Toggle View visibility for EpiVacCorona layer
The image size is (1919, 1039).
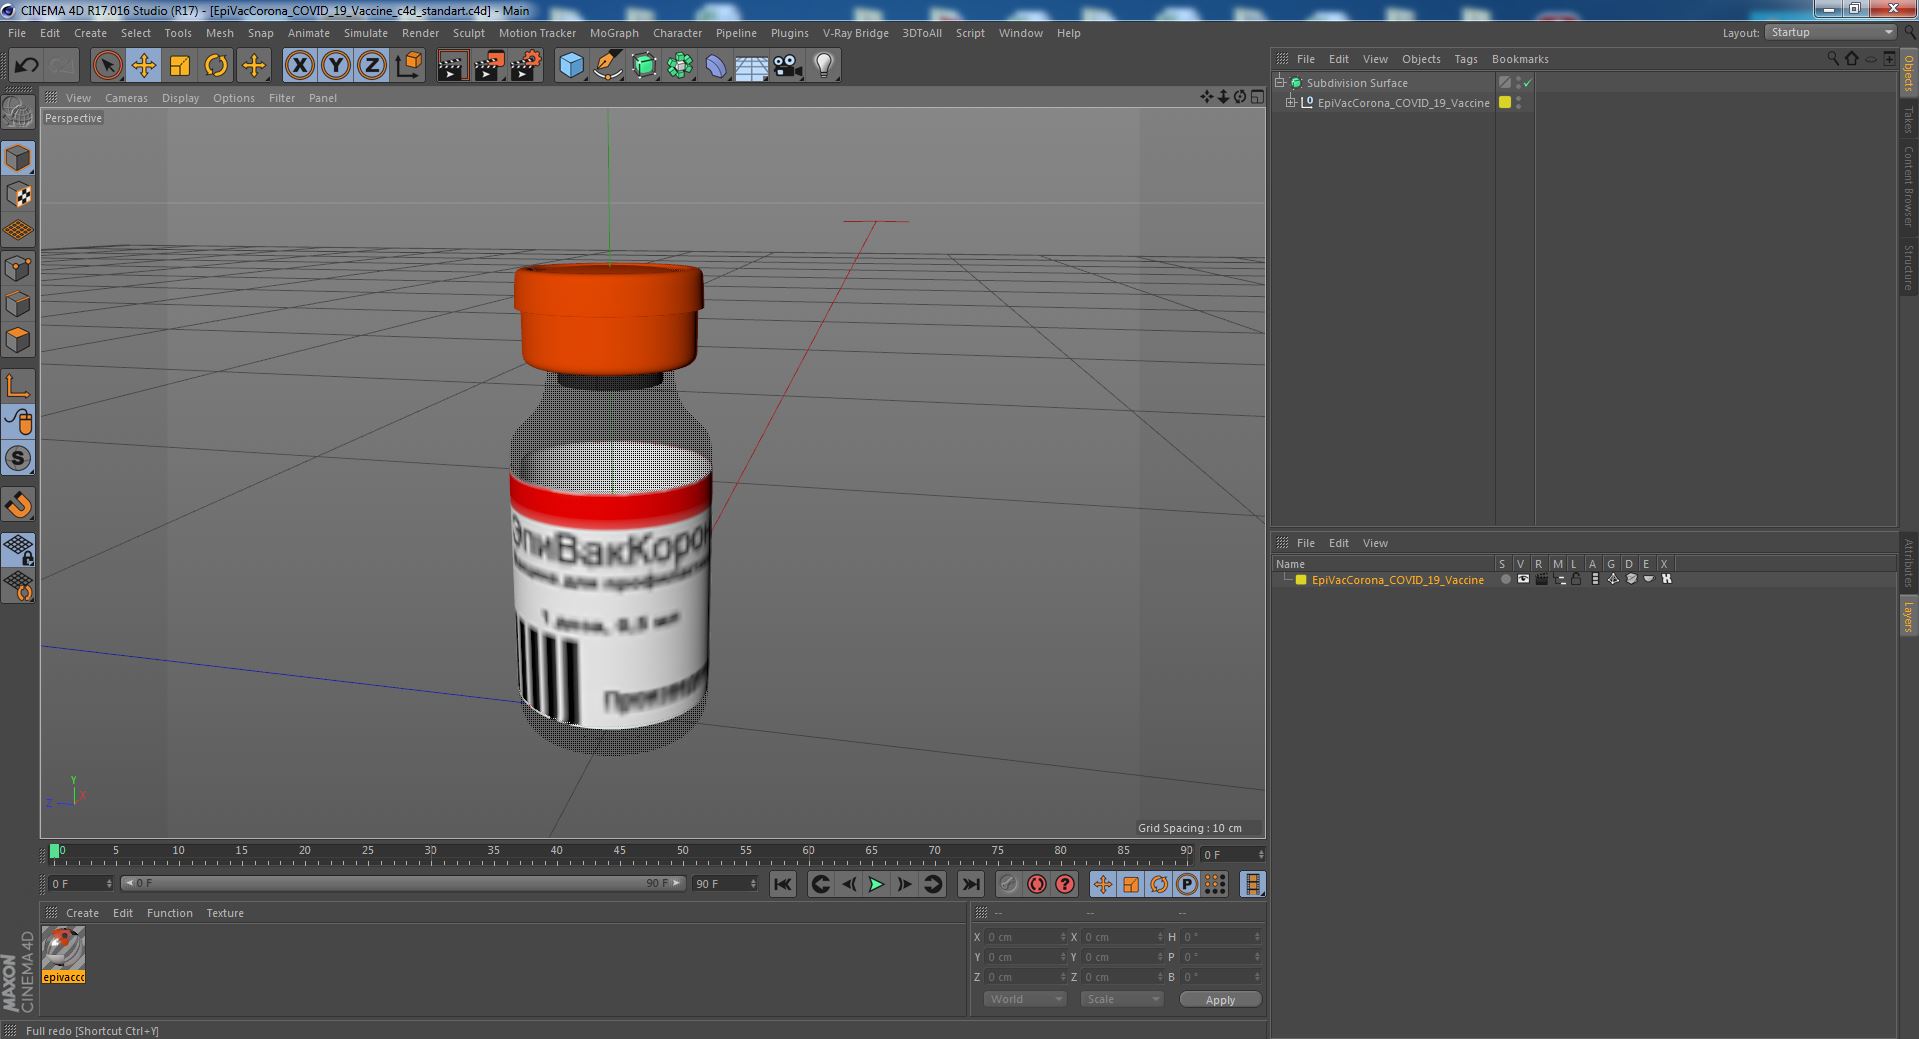coord(1523,579)
